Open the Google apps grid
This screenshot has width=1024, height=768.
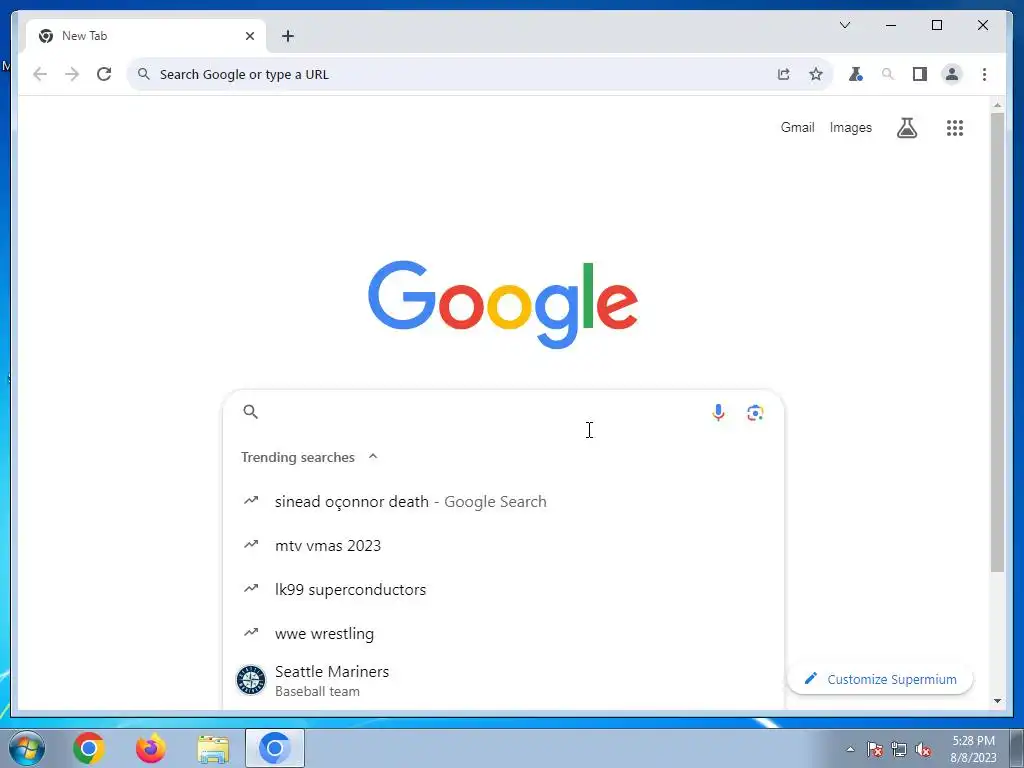coord(955,128)
